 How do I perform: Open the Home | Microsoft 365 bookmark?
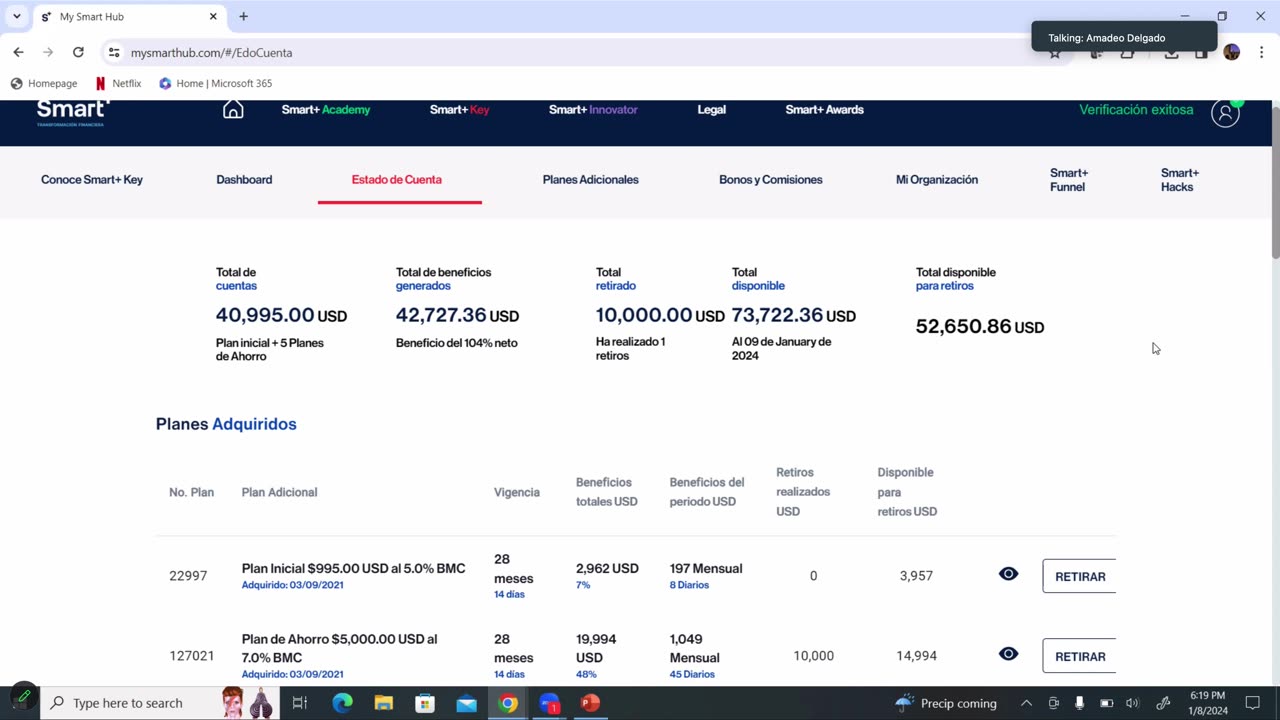pyautogui.click(x=215, y=83)
